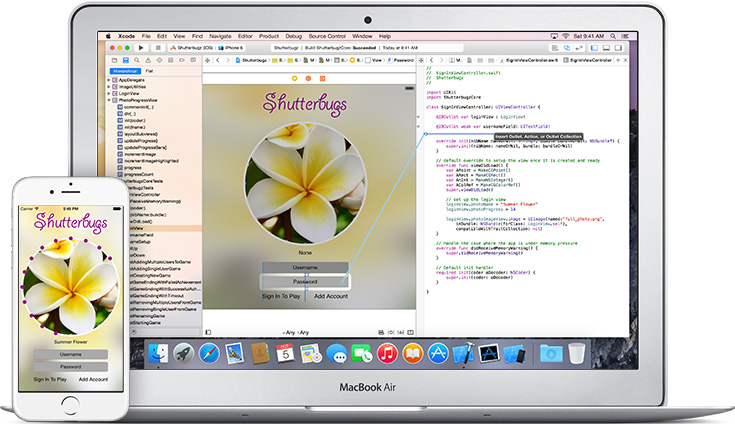Screen dimensions: 735x424
Task: Launch App Store from the Dock
Action: pos(436,352)
